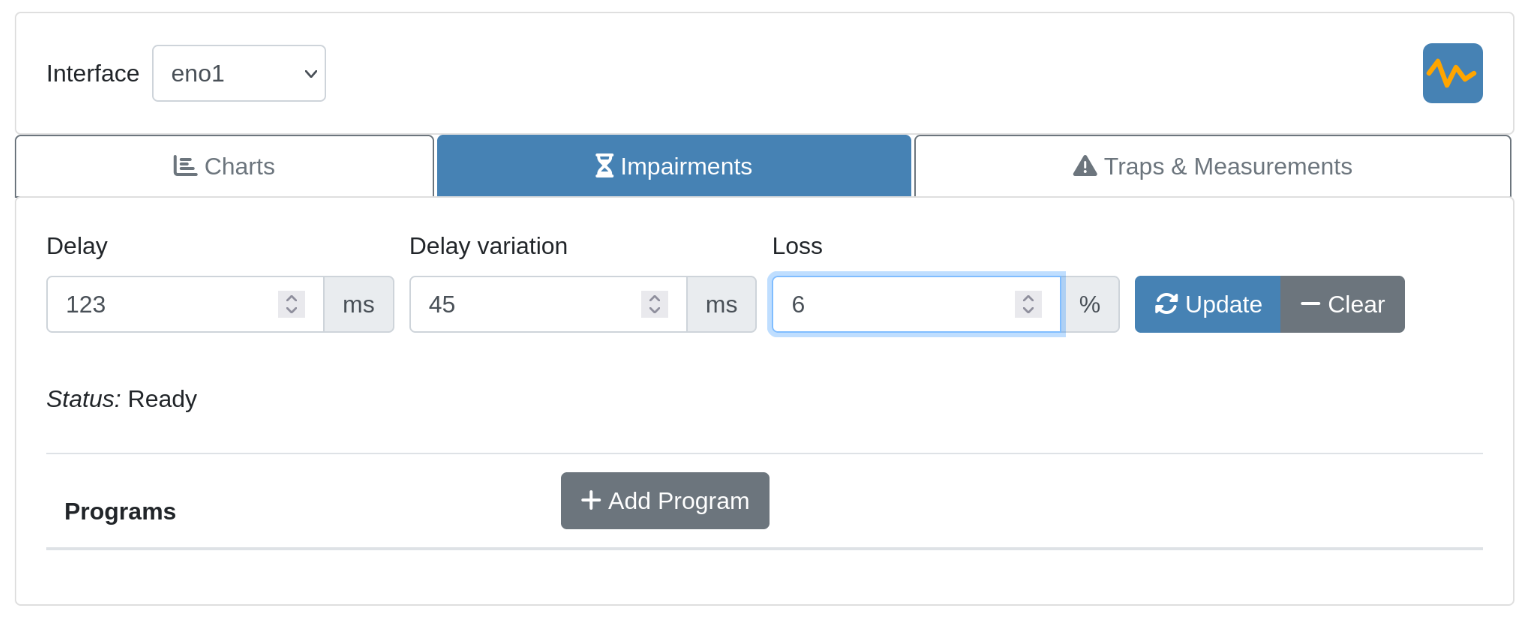Click the Loss percentage input field
Screen dimensions: 1524x624
click(x=890, y=304)
